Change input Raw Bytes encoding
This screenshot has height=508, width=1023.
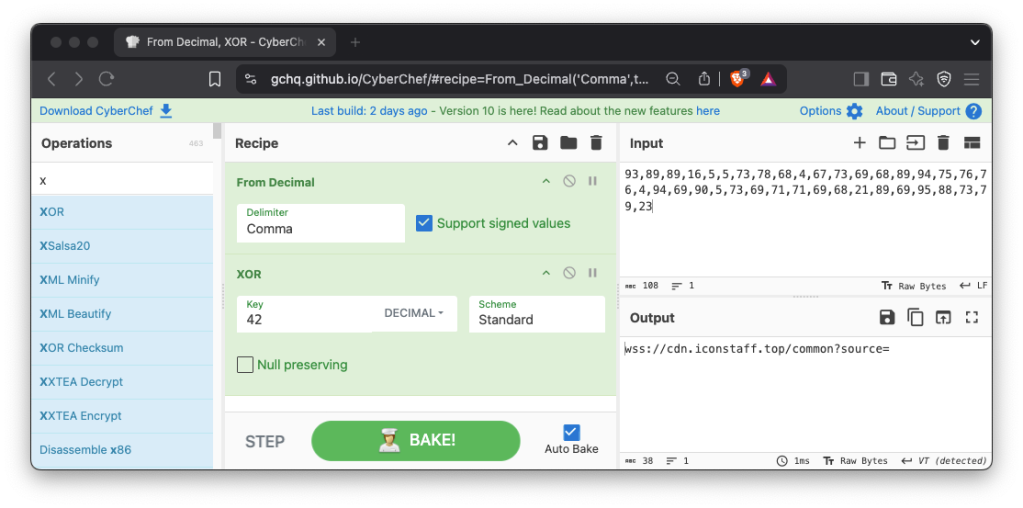[x=913, y=286]
